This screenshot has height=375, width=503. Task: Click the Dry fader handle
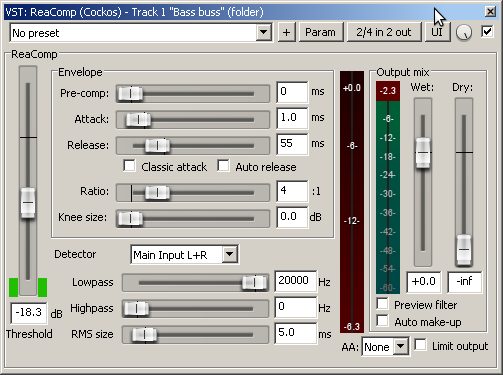point(464,250)
